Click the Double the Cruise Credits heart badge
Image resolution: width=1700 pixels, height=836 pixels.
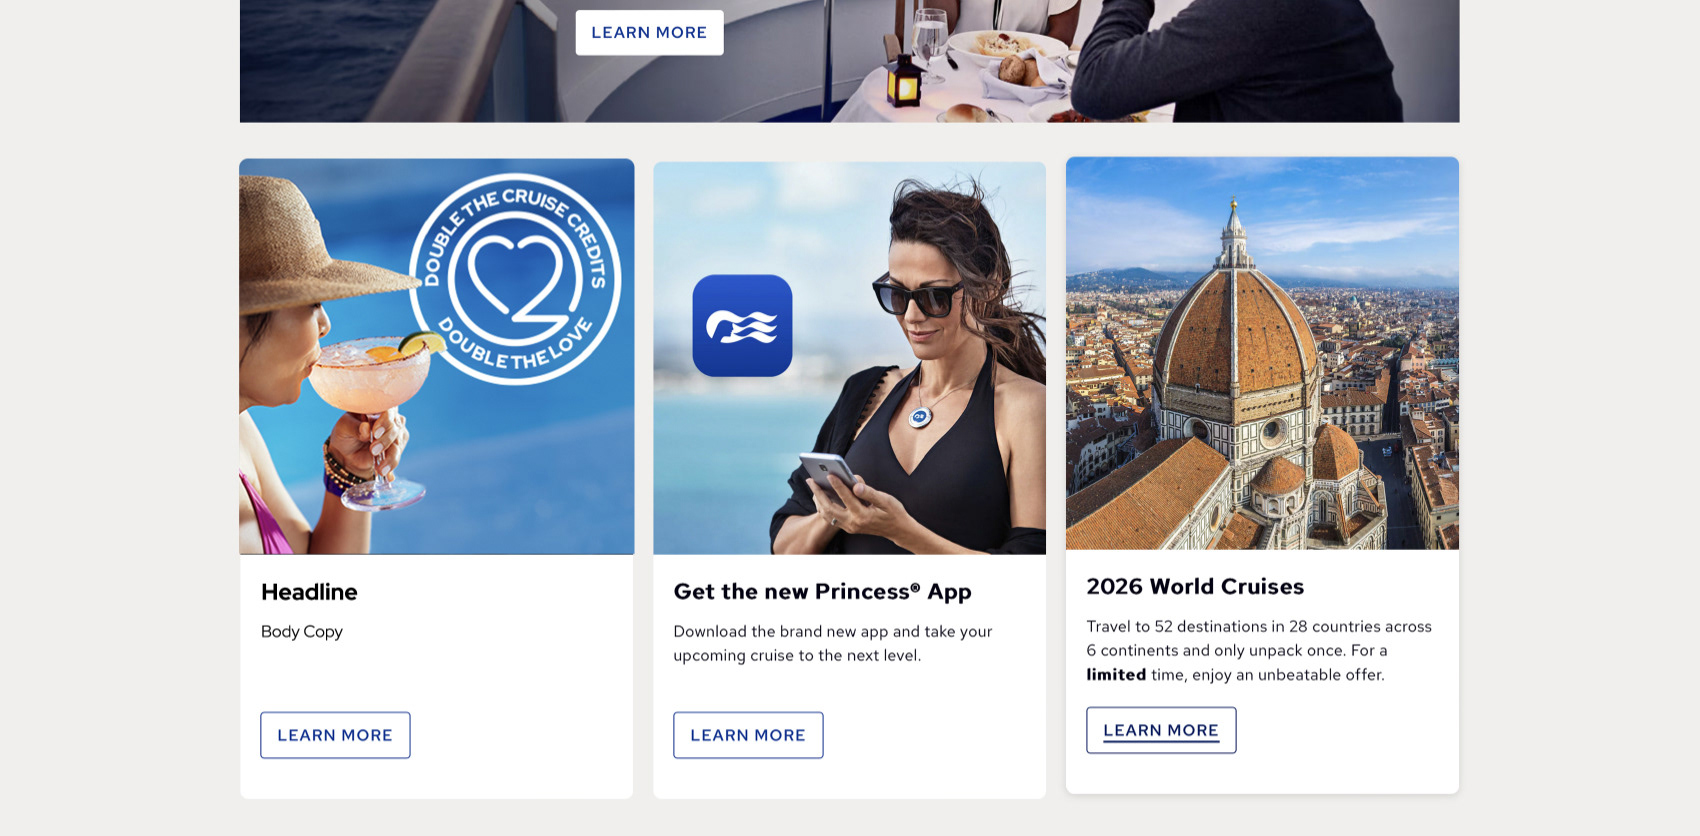pyautogui.click(x=515, y=279)
